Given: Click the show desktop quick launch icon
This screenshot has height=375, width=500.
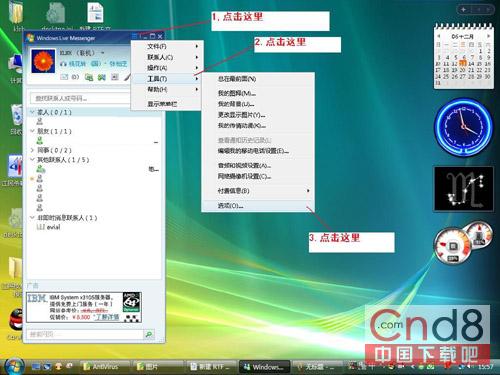Looking at the screenshot, I should [36, 367].
